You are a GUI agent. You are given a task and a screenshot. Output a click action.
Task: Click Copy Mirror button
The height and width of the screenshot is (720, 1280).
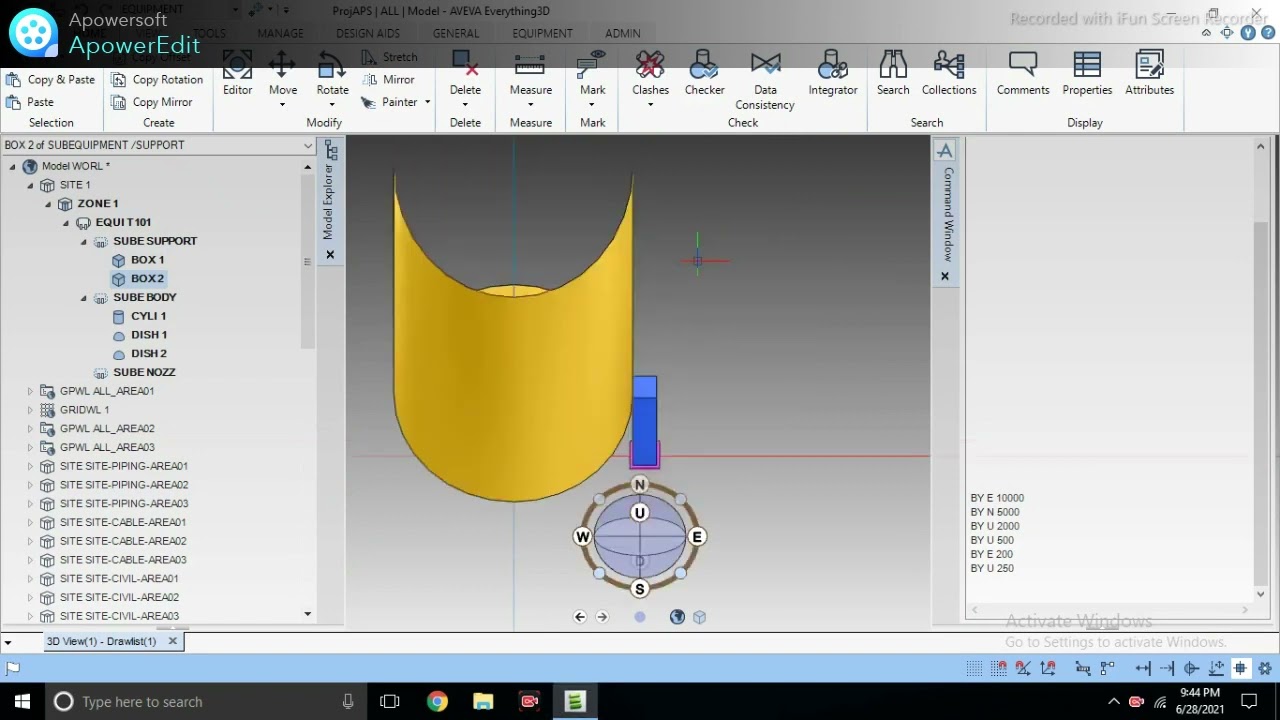pos(152,102)
